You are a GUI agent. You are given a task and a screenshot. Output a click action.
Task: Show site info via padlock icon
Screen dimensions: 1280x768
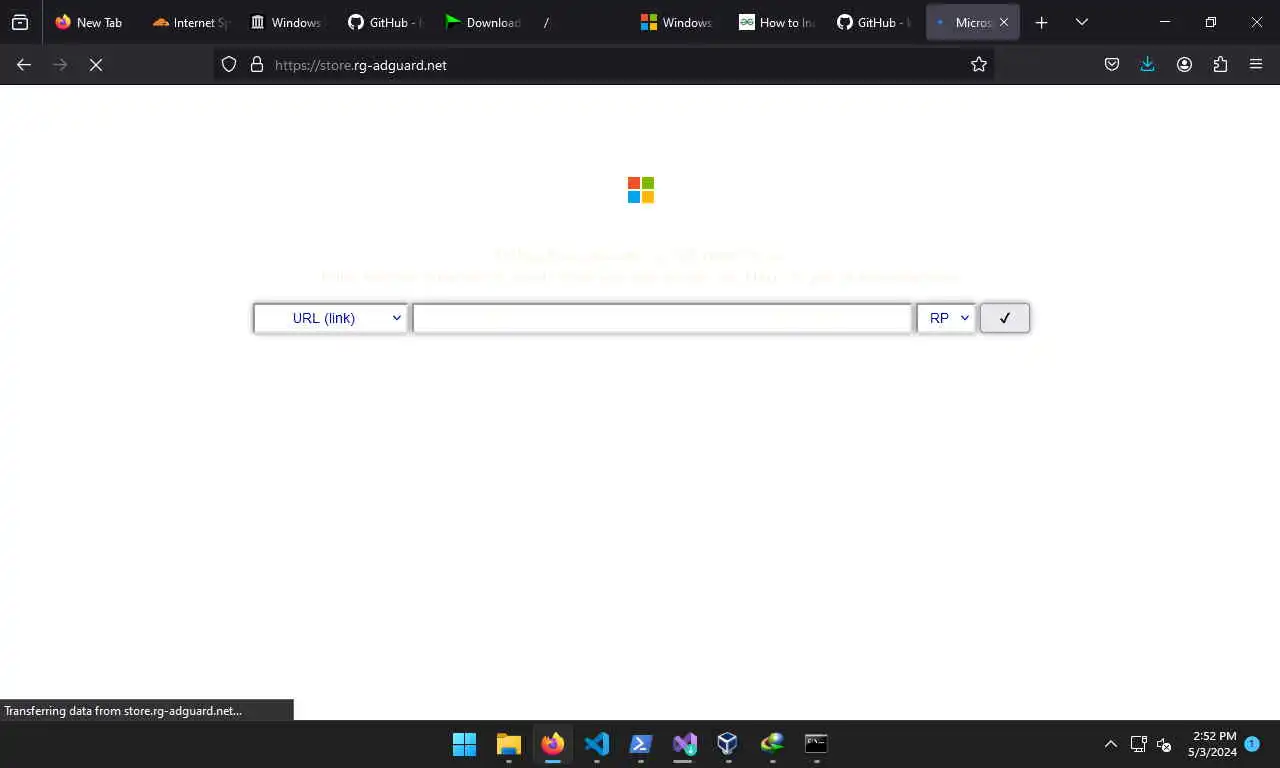click(x=256, y=65)
